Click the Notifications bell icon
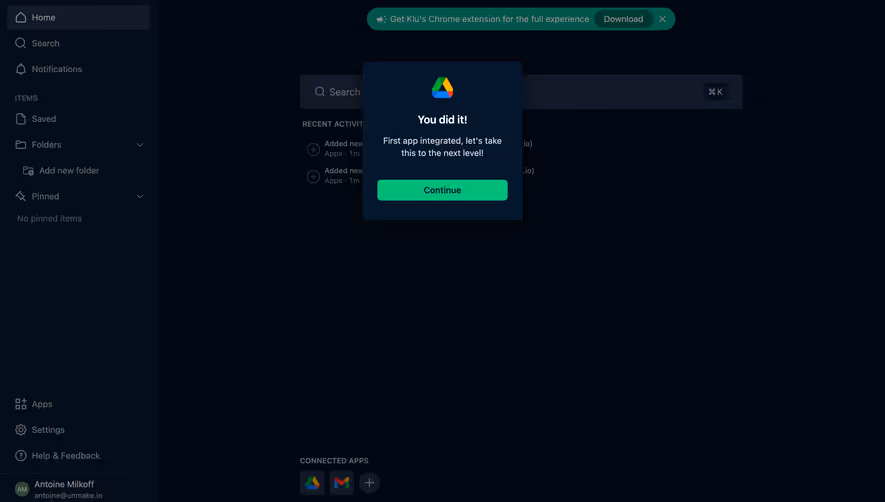This screenshot has height=502, width=885. point(21,69)
